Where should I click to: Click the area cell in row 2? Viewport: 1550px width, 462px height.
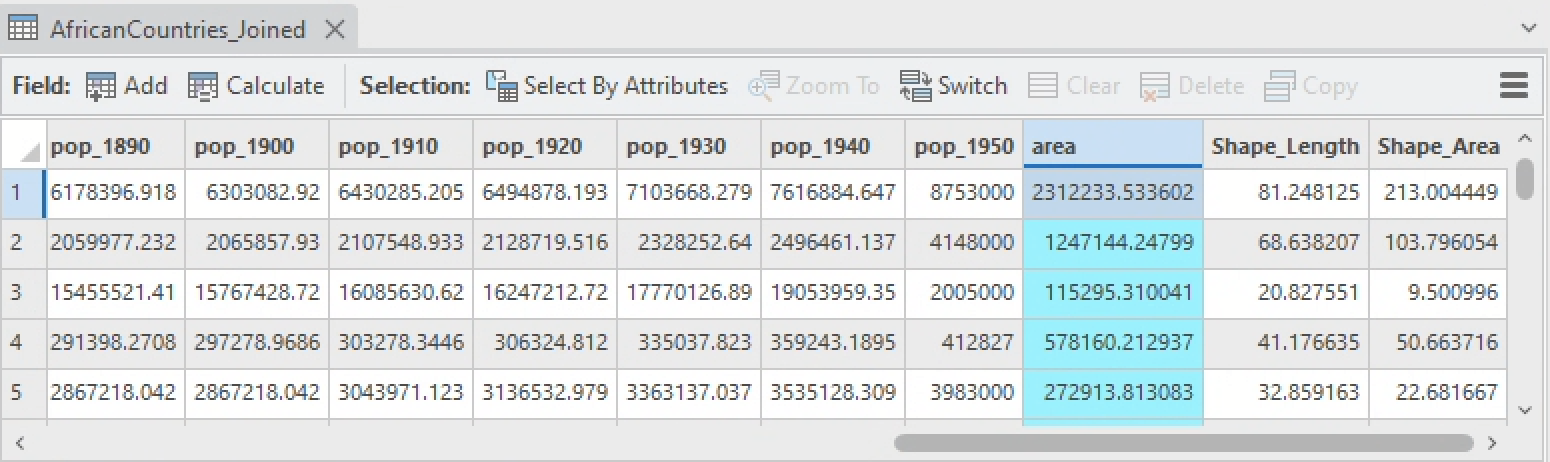(x=1112, y=243)
